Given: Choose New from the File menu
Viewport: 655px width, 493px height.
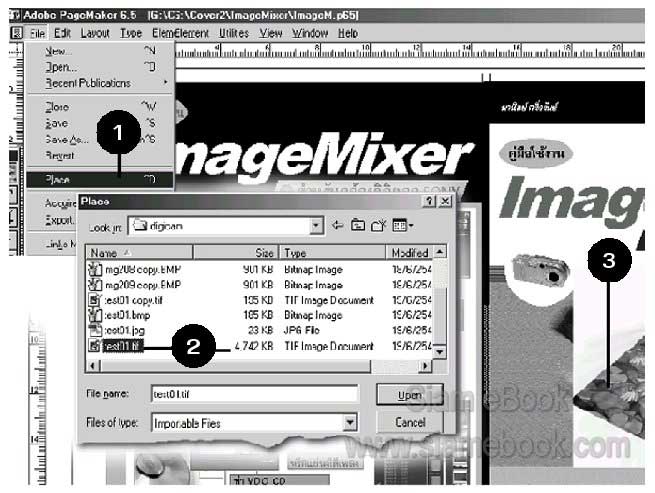Looking at the screenshot, I should [x=100, y=51].
